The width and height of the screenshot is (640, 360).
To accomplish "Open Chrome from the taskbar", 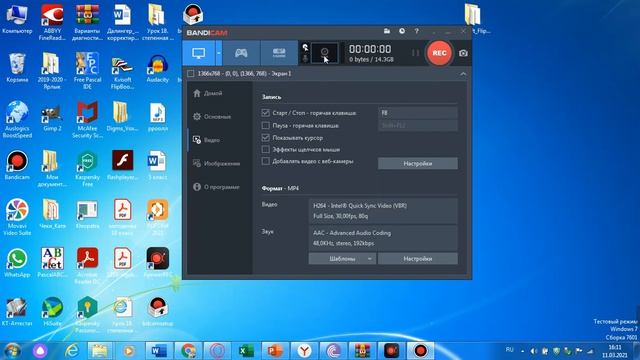I will click(x=188, y=351).
